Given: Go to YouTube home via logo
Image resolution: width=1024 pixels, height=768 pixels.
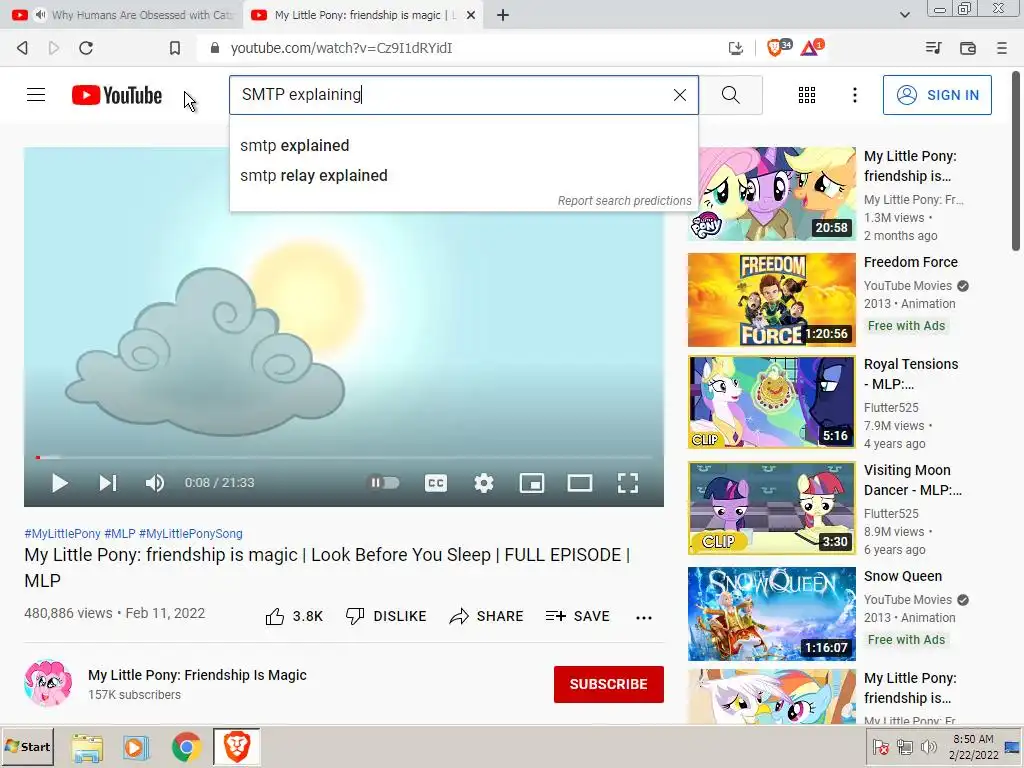Looking at the screenshot, I should [117, 95].
